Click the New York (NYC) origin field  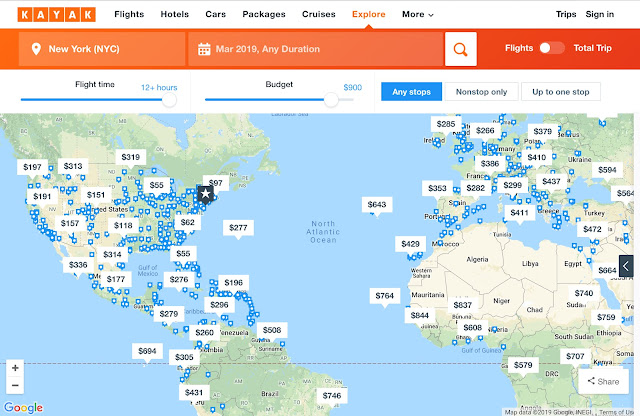coord(102,49)
